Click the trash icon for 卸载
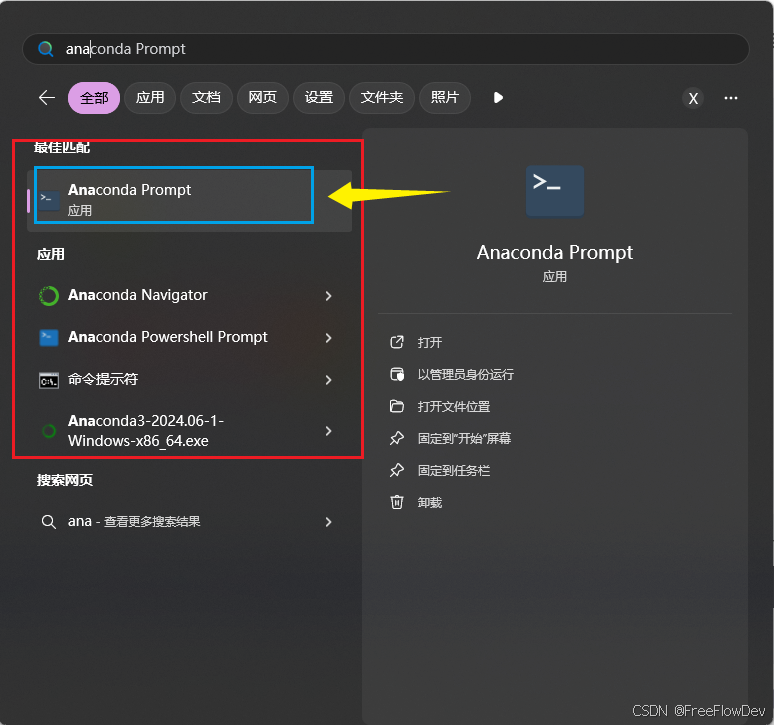774x725 pixels. (x=397, y=502)
